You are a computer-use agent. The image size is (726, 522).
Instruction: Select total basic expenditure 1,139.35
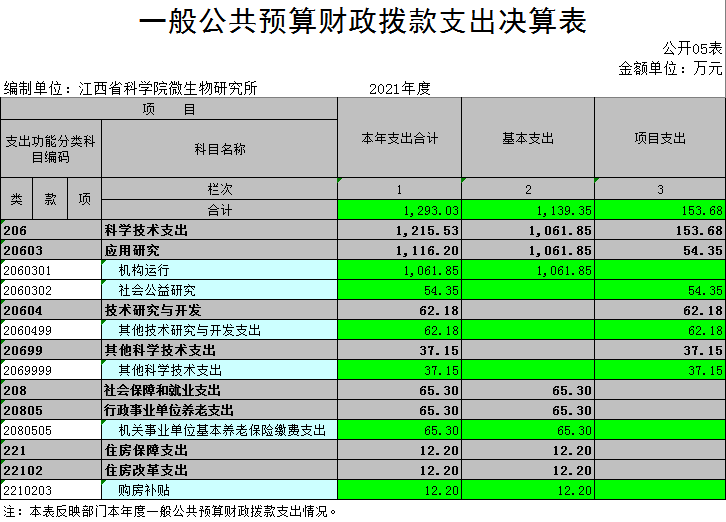528,210
